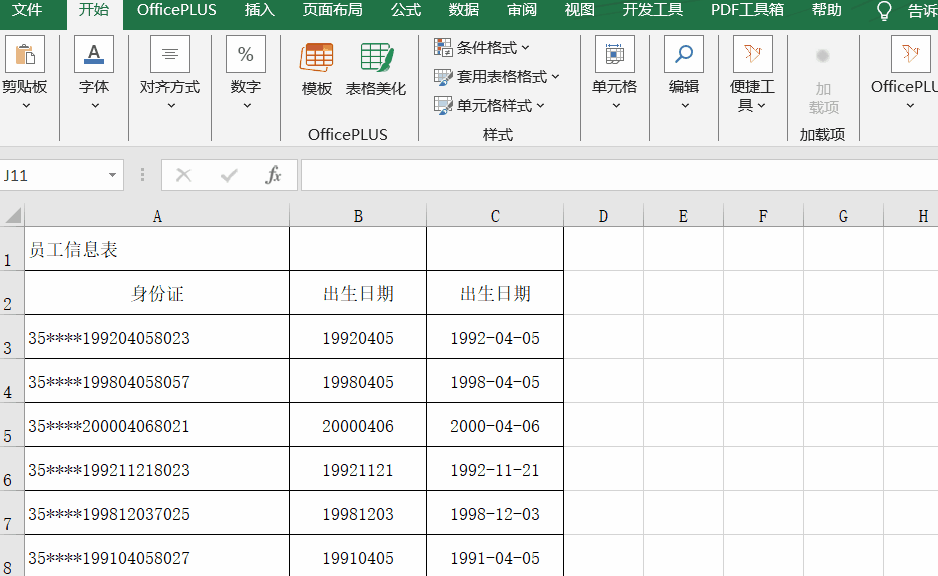Select cell 35****199104058027
This screenshot has width=938, height=576.
point(157,556)
